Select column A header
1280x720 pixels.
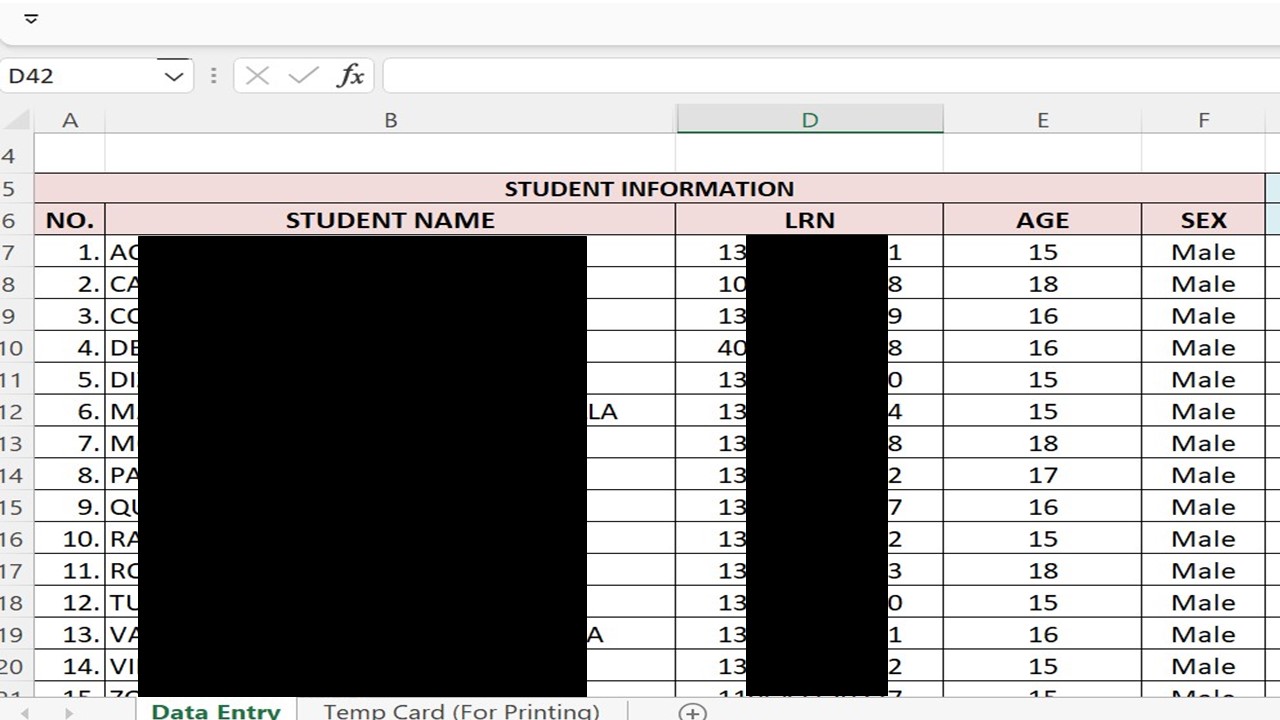click(70, 120)
